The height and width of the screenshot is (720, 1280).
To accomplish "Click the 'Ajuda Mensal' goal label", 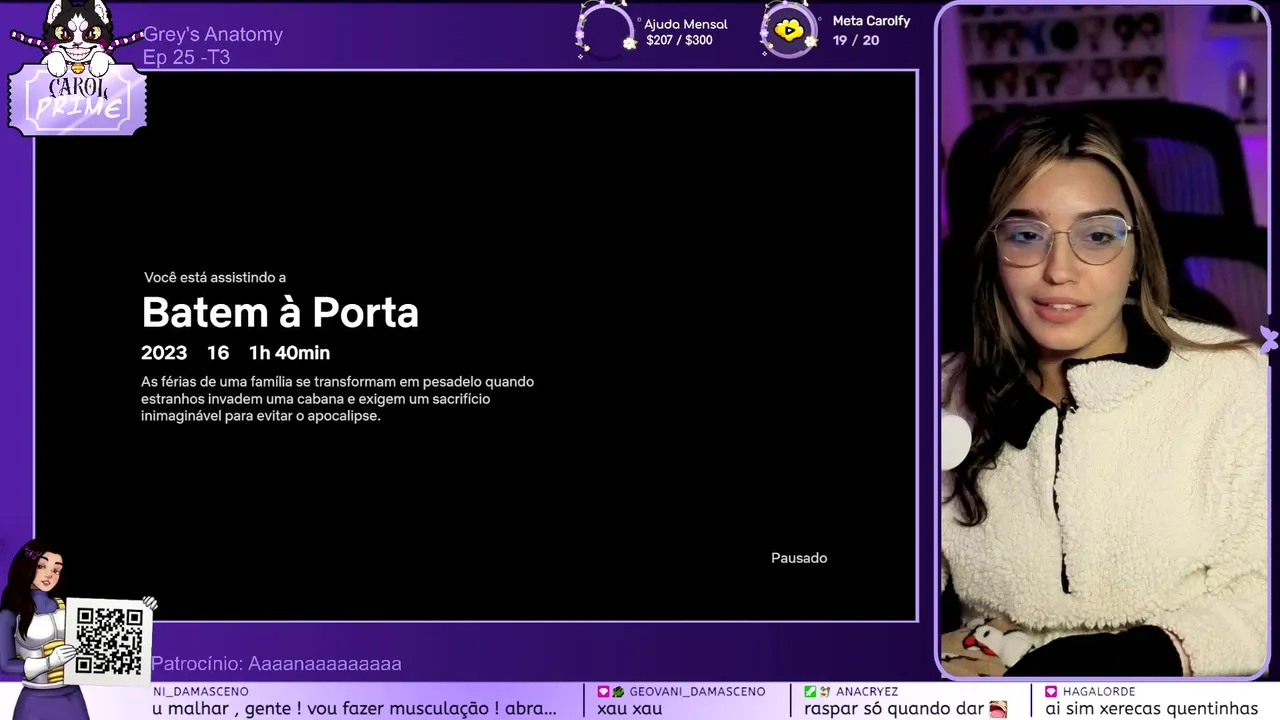I will (x=685, y=24).
